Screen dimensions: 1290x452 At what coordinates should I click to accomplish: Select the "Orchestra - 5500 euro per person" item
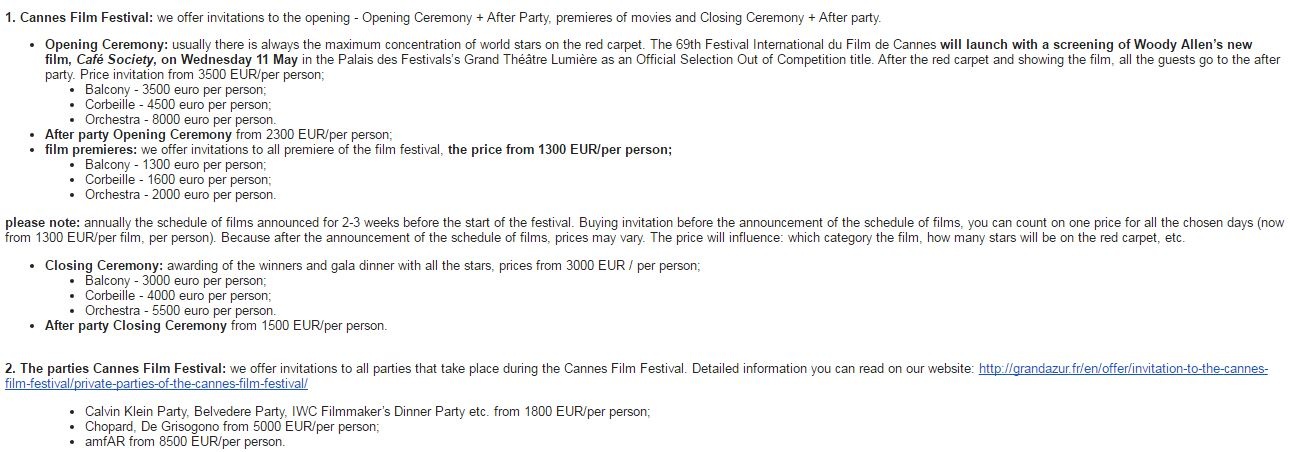point(180,311)
